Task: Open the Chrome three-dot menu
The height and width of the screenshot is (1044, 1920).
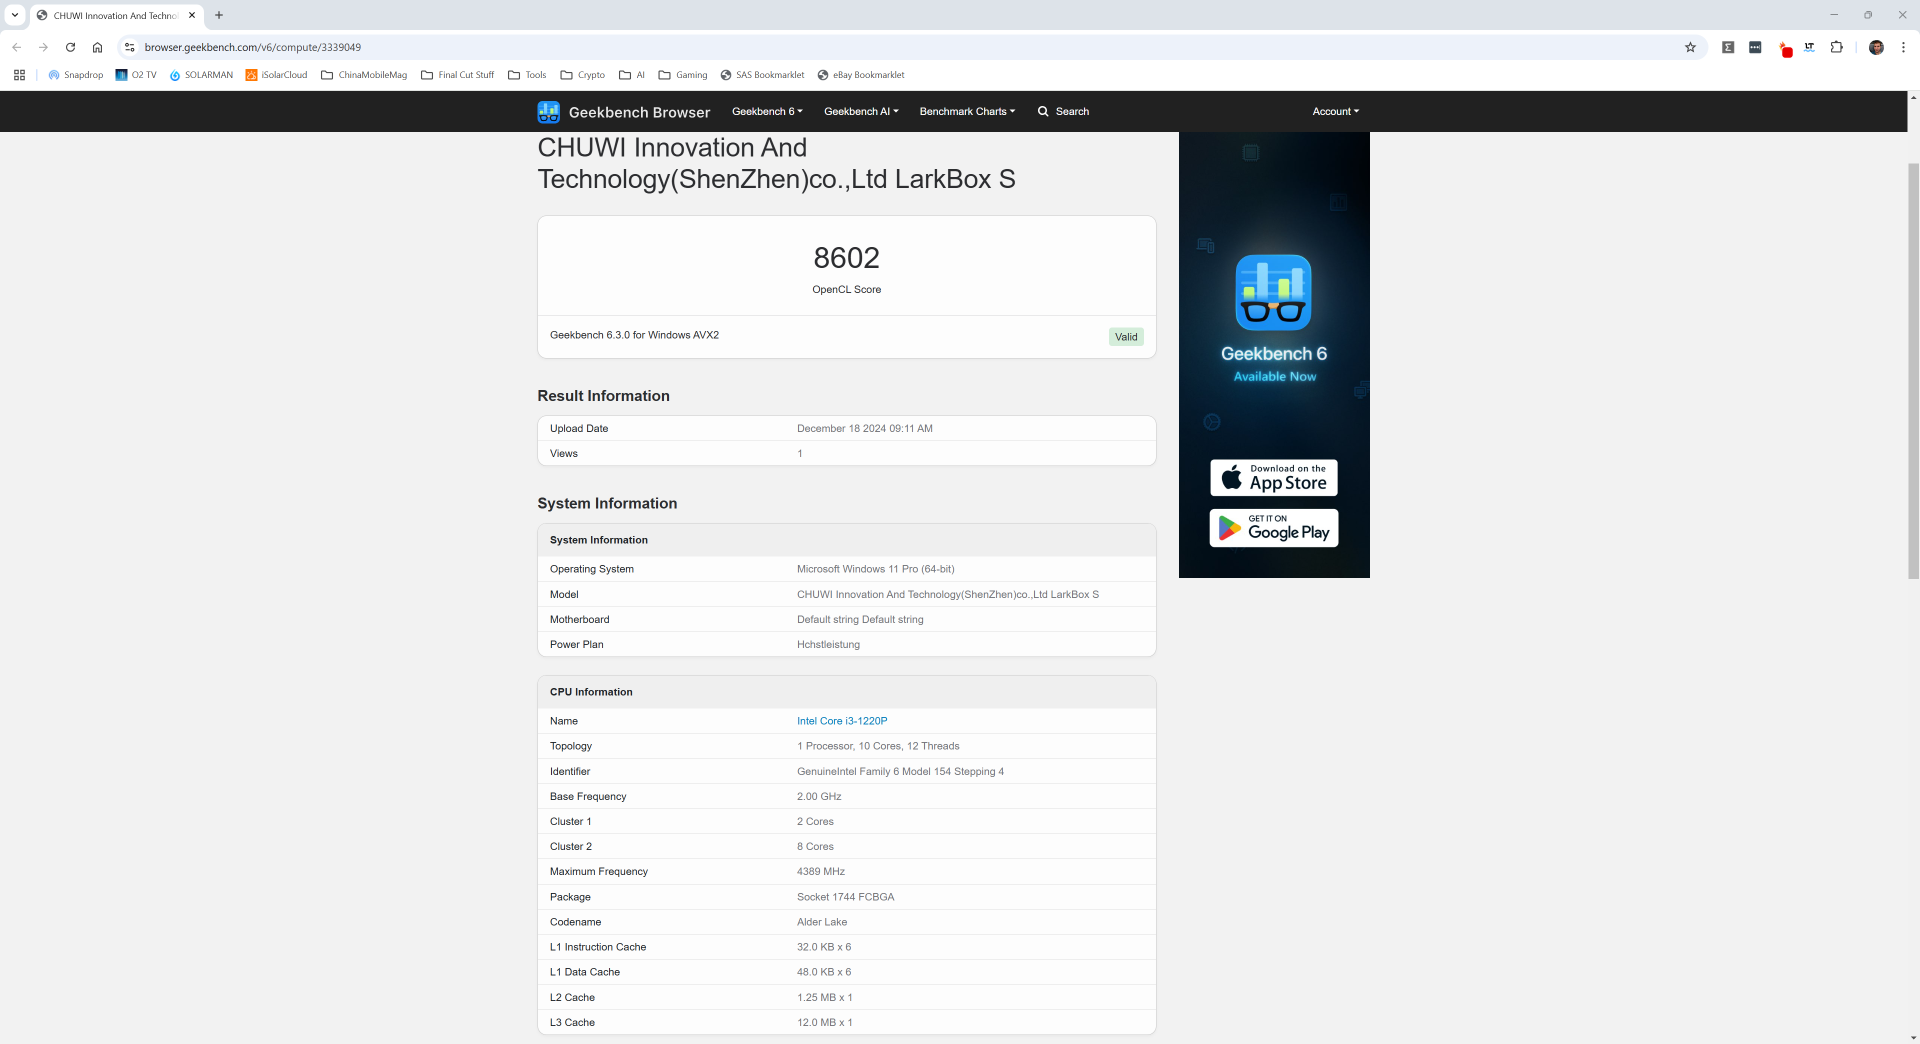Action: pyautogui.click(x=1903, y=47)
